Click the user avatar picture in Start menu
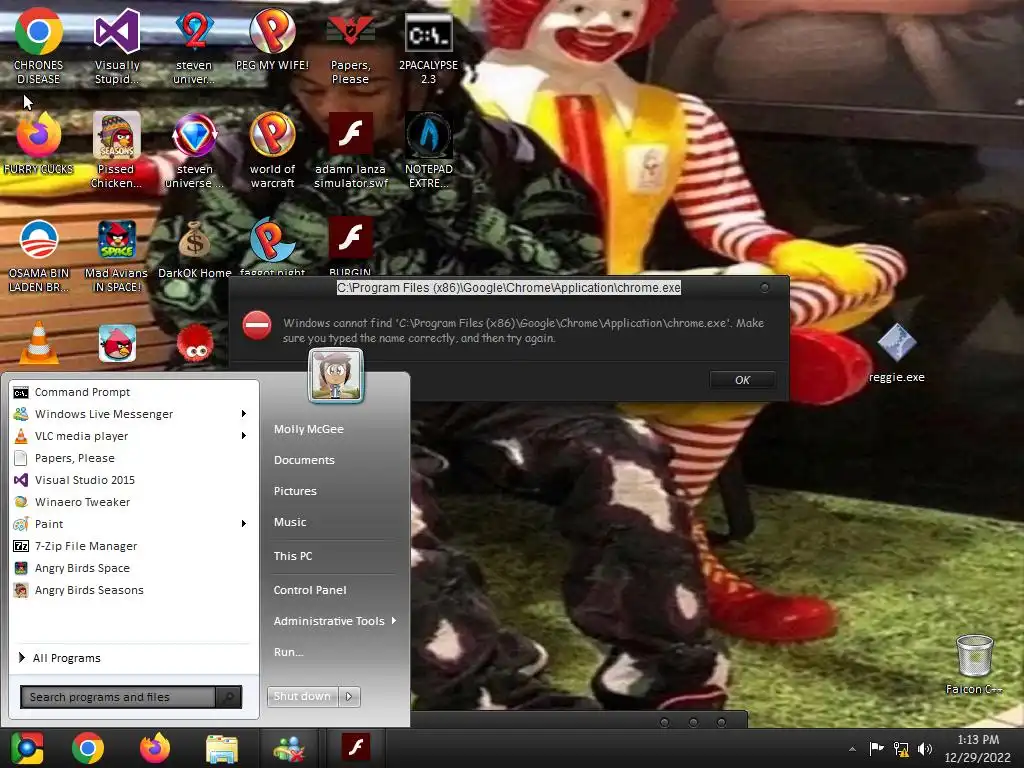This screenshot has width=1024, height=768. click(336, 376)
